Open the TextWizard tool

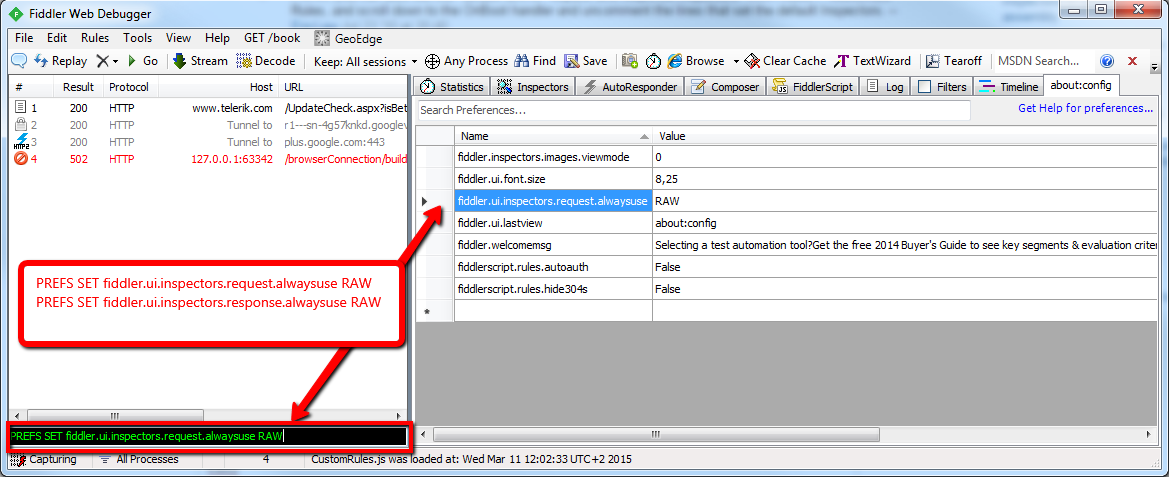873,61
